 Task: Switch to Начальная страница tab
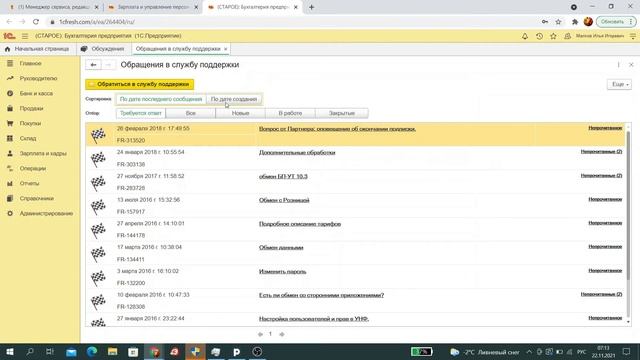tap(37, 49)
